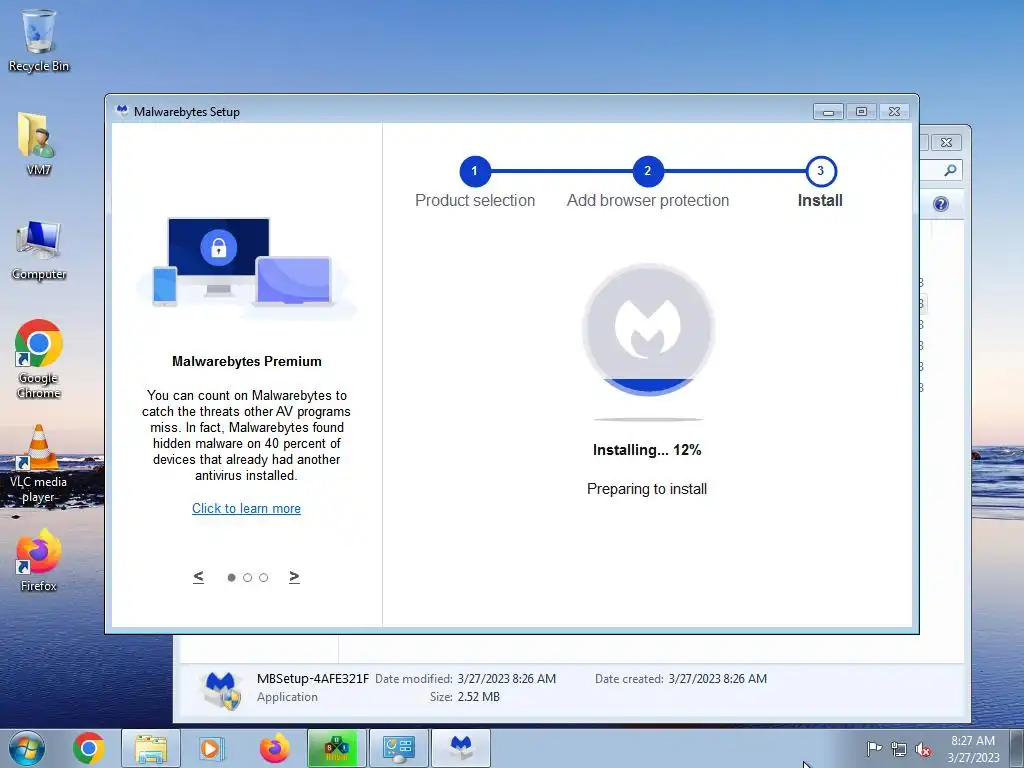This screenshot has width=1024, height=768.
Task: Click the Malwarebytes Setup window title
Action: 187,112
